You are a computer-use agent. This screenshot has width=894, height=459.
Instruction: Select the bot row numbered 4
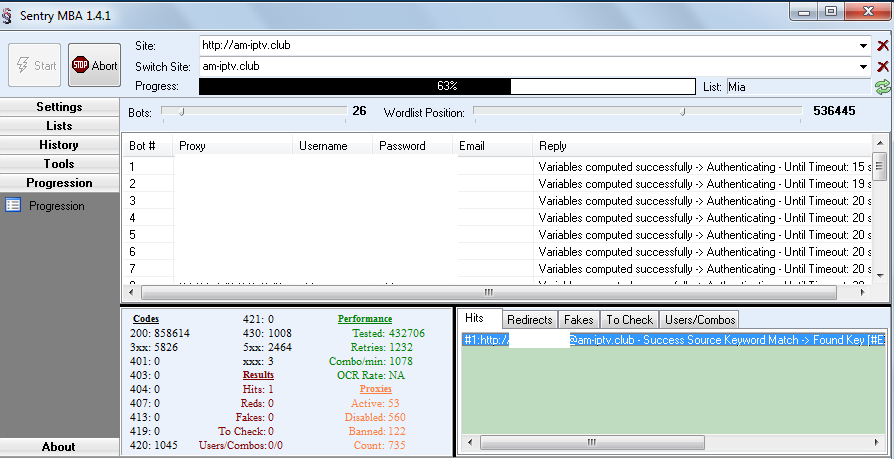coord(497,217)
